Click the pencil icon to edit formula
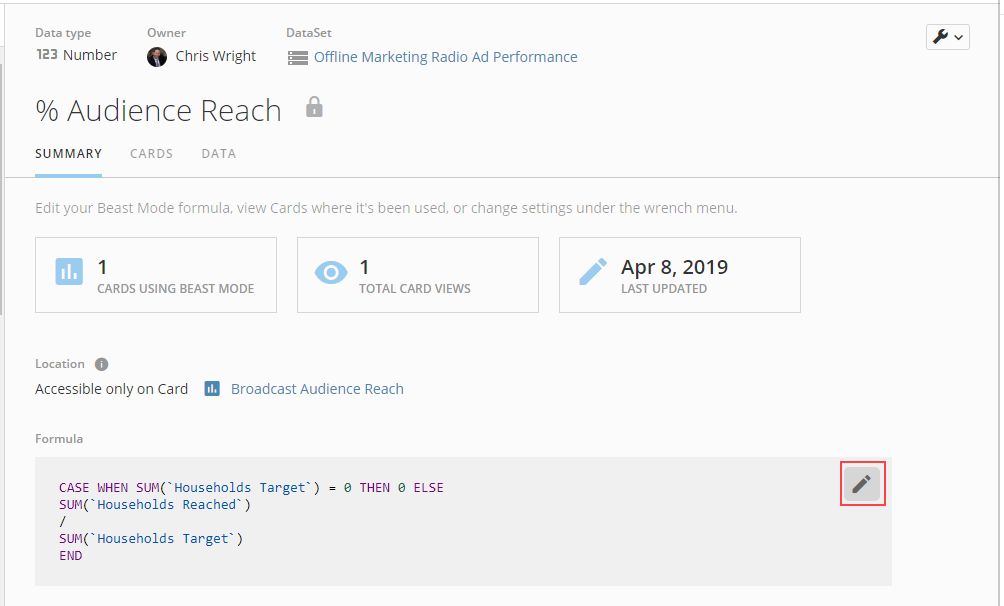The width and height of the screenshot is (1004, 606). 861,485
